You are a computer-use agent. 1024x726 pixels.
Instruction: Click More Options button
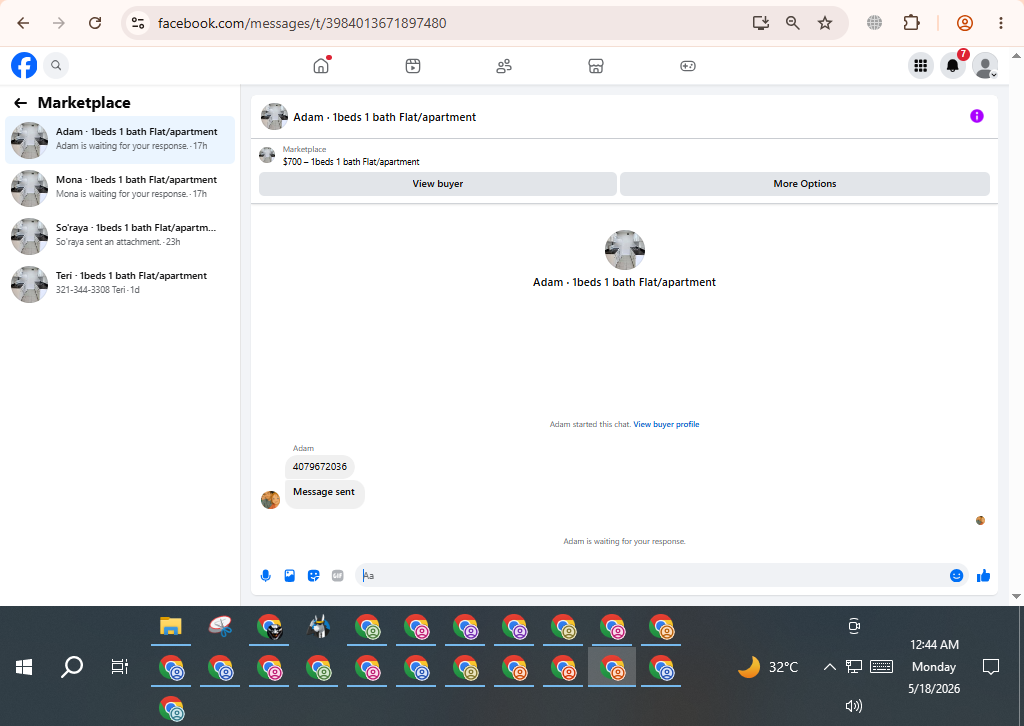[x=805, y=183]
